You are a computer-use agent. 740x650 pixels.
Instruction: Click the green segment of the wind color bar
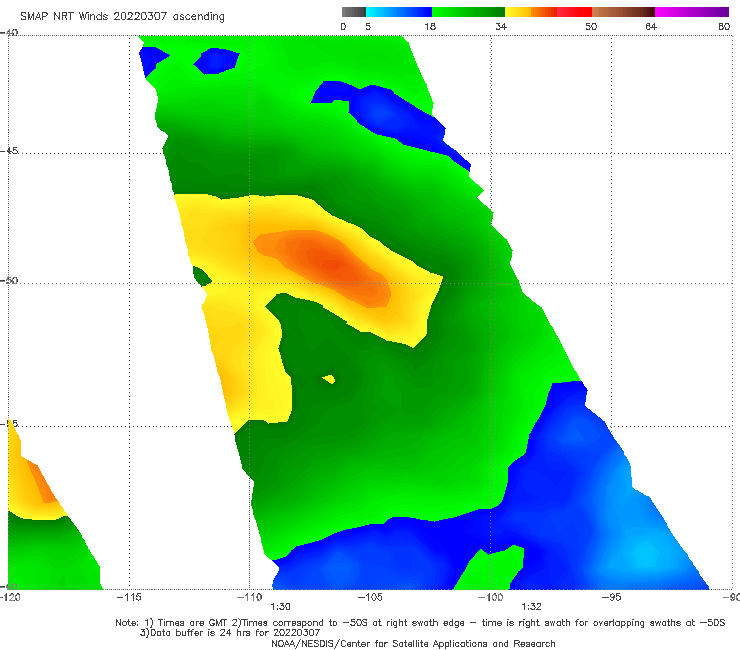tap(468, 12)
